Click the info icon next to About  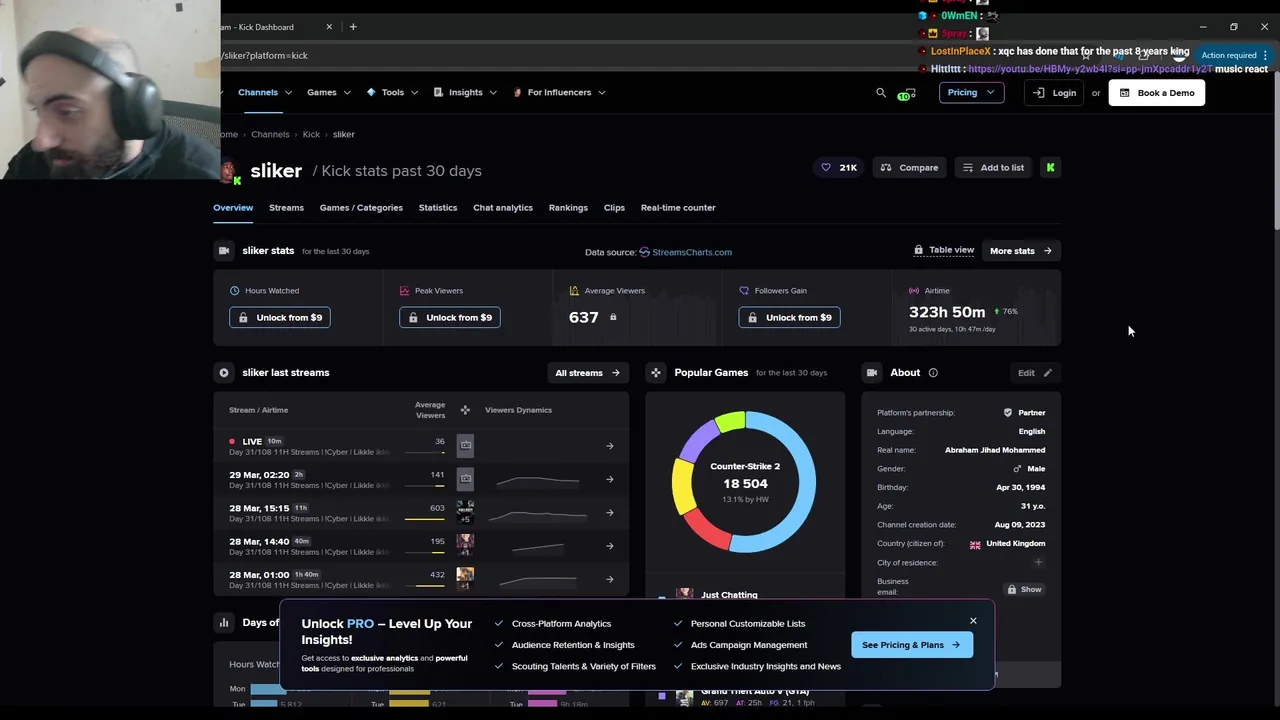click(x=933, y=373)
